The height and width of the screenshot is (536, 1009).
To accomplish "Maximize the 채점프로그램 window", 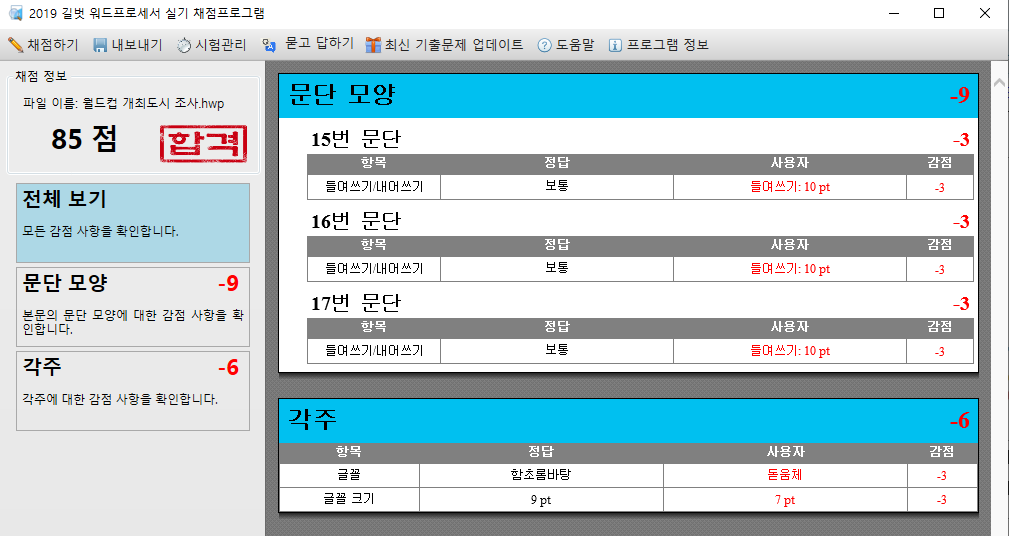I will (x=939, y=13).
